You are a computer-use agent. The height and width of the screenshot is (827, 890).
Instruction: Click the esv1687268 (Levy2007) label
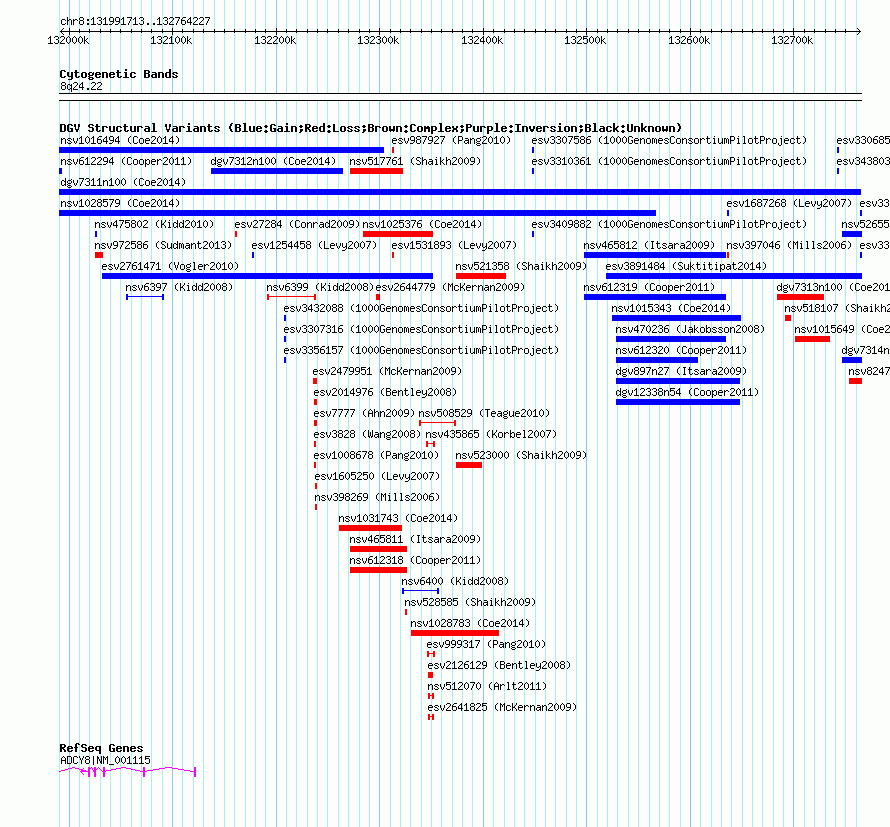790,203
